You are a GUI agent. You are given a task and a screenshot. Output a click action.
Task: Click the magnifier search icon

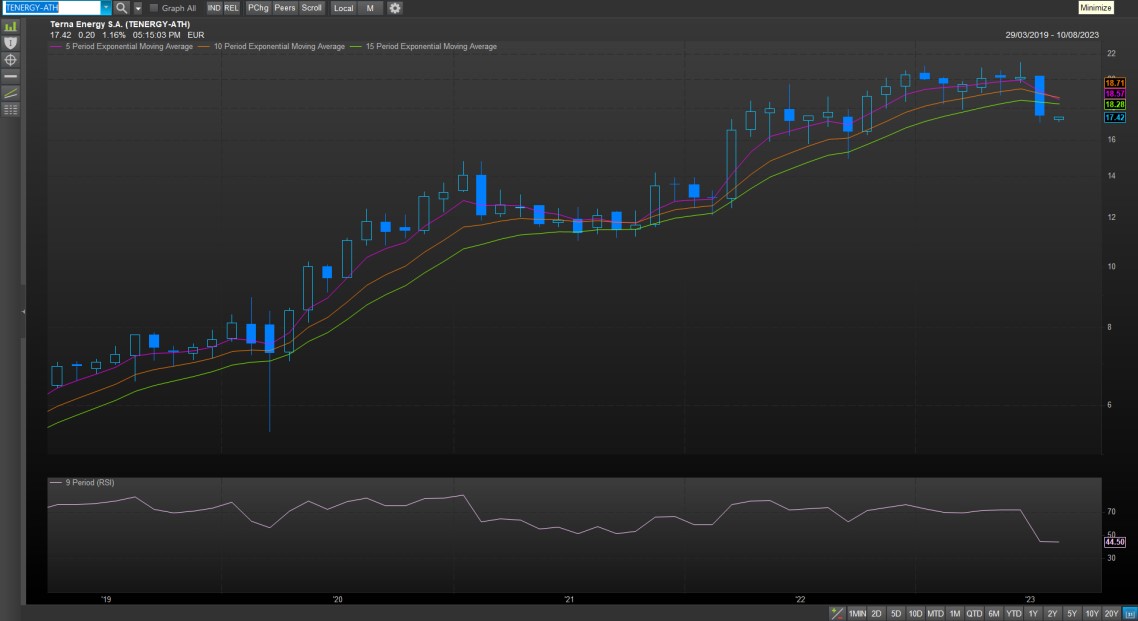[x=122, y=8]
